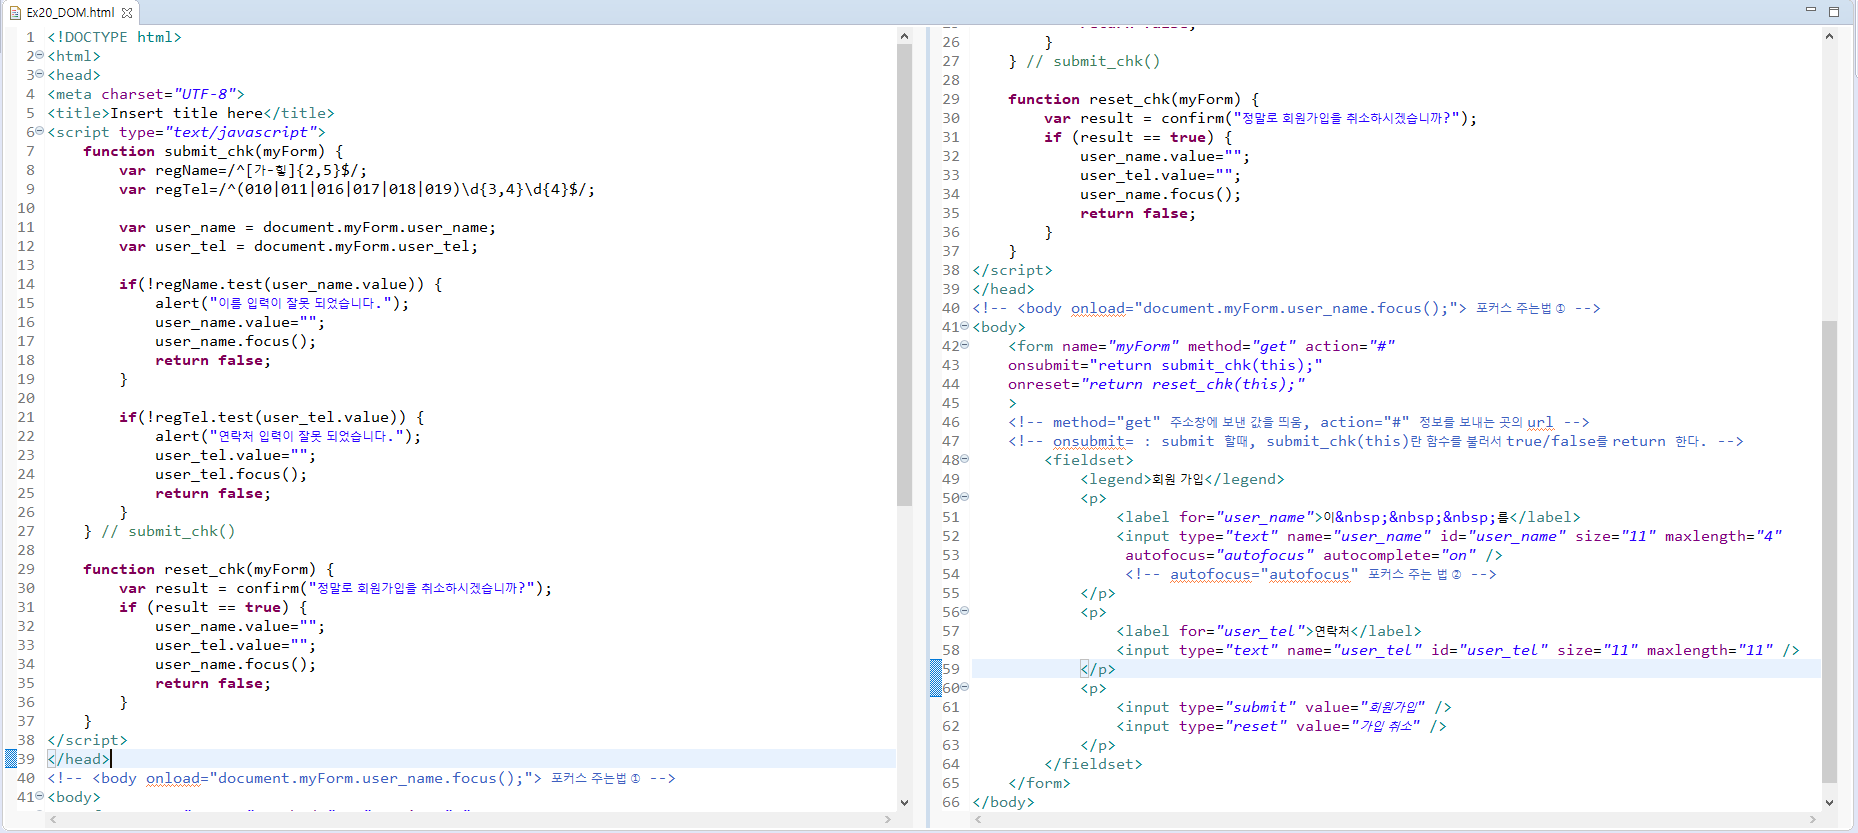Viewport: 1858px width, 833px height.
Task: Click left arrow of left pane's horizontal scrollbar
Action: click(53, 819)
